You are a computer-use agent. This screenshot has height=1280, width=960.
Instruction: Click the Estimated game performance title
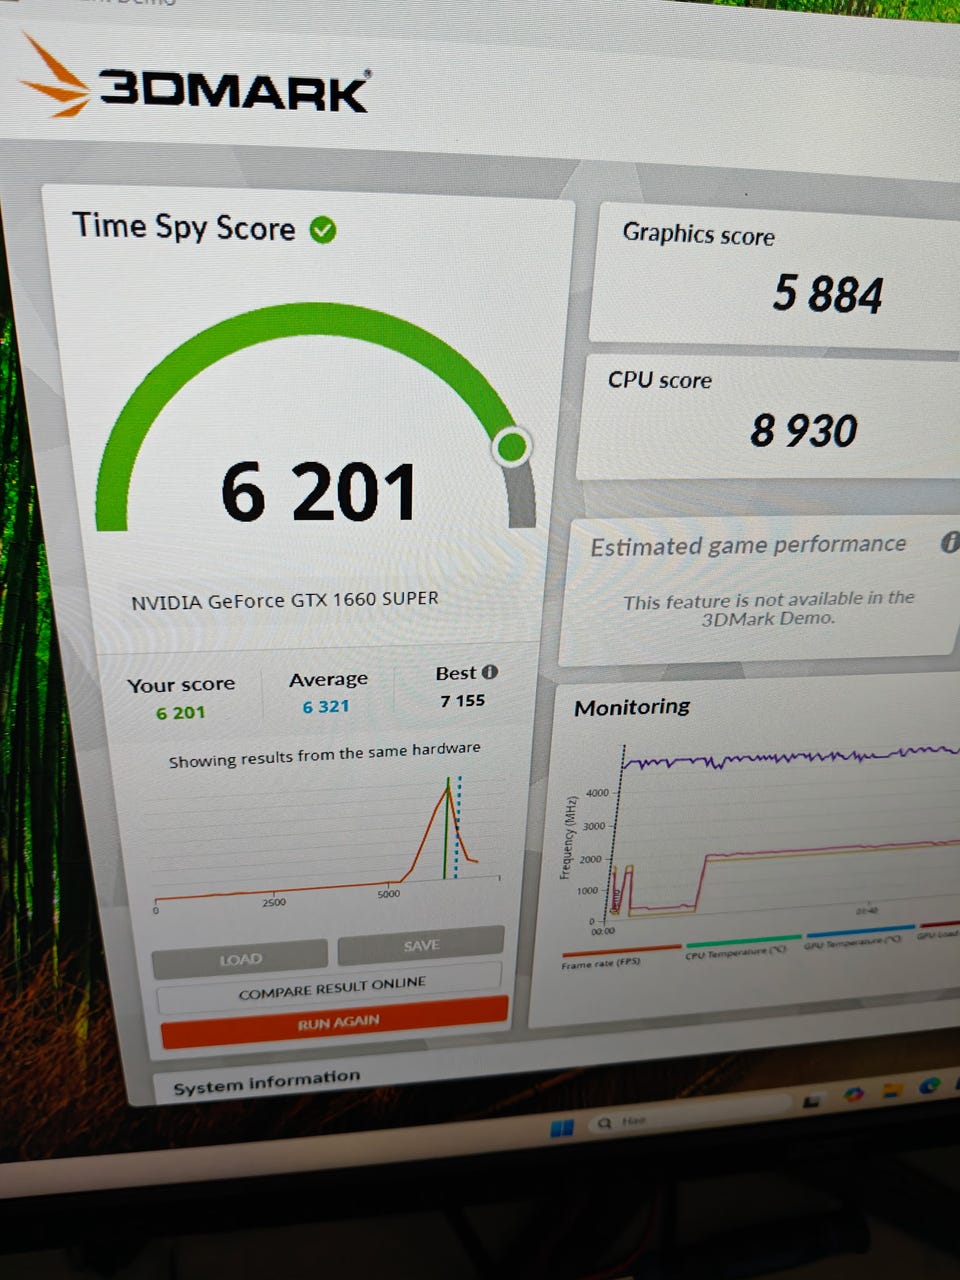point(748,545)
